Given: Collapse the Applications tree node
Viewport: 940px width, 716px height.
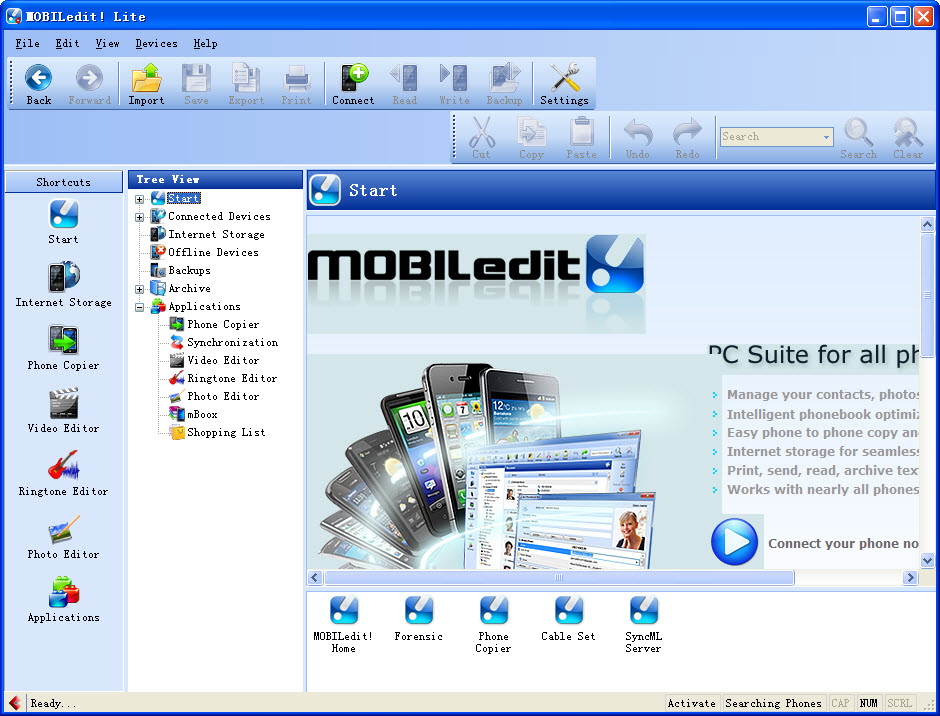Looking at the screenshot, I should (x=139, y=307).
